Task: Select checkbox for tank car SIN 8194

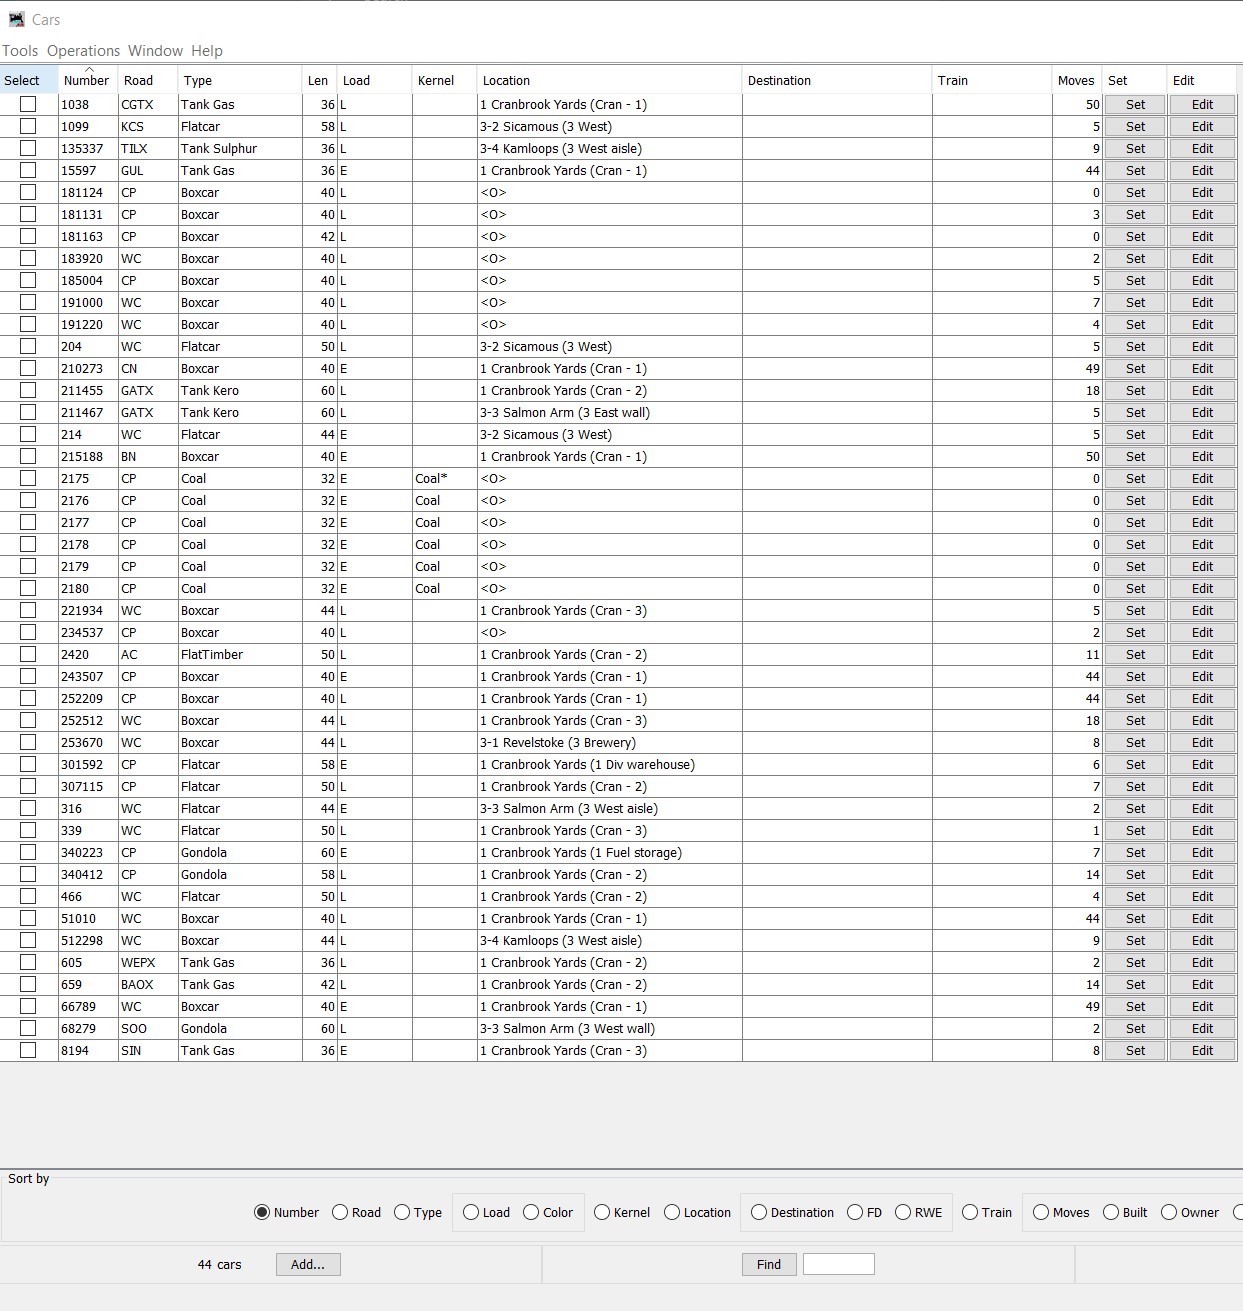Action: coord(28,1050)
